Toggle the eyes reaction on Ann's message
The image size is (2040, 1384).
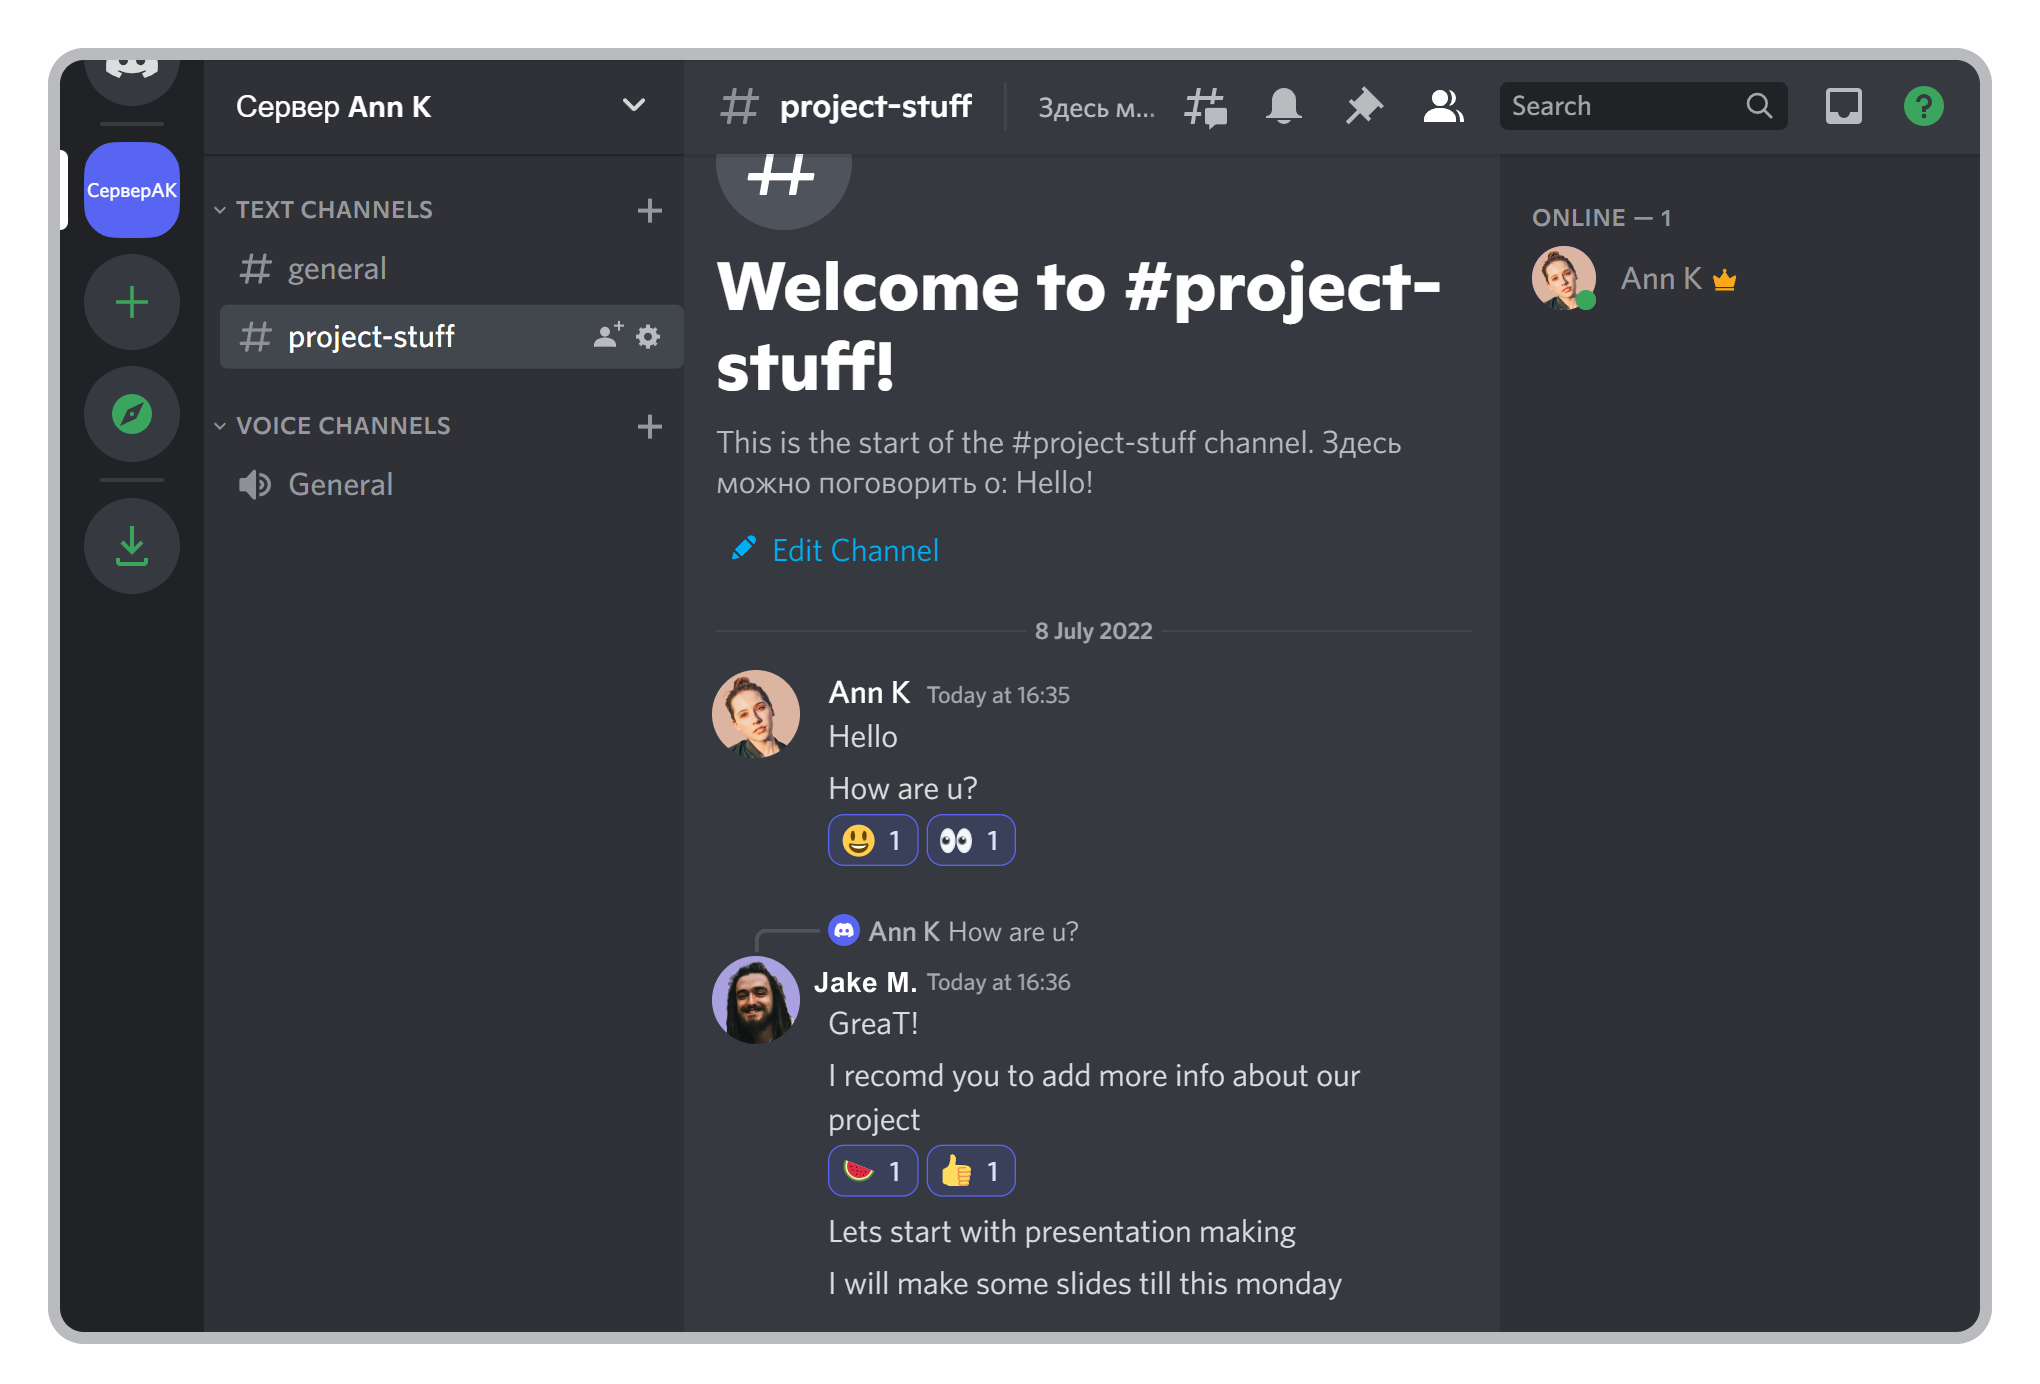tap(969, 840)
